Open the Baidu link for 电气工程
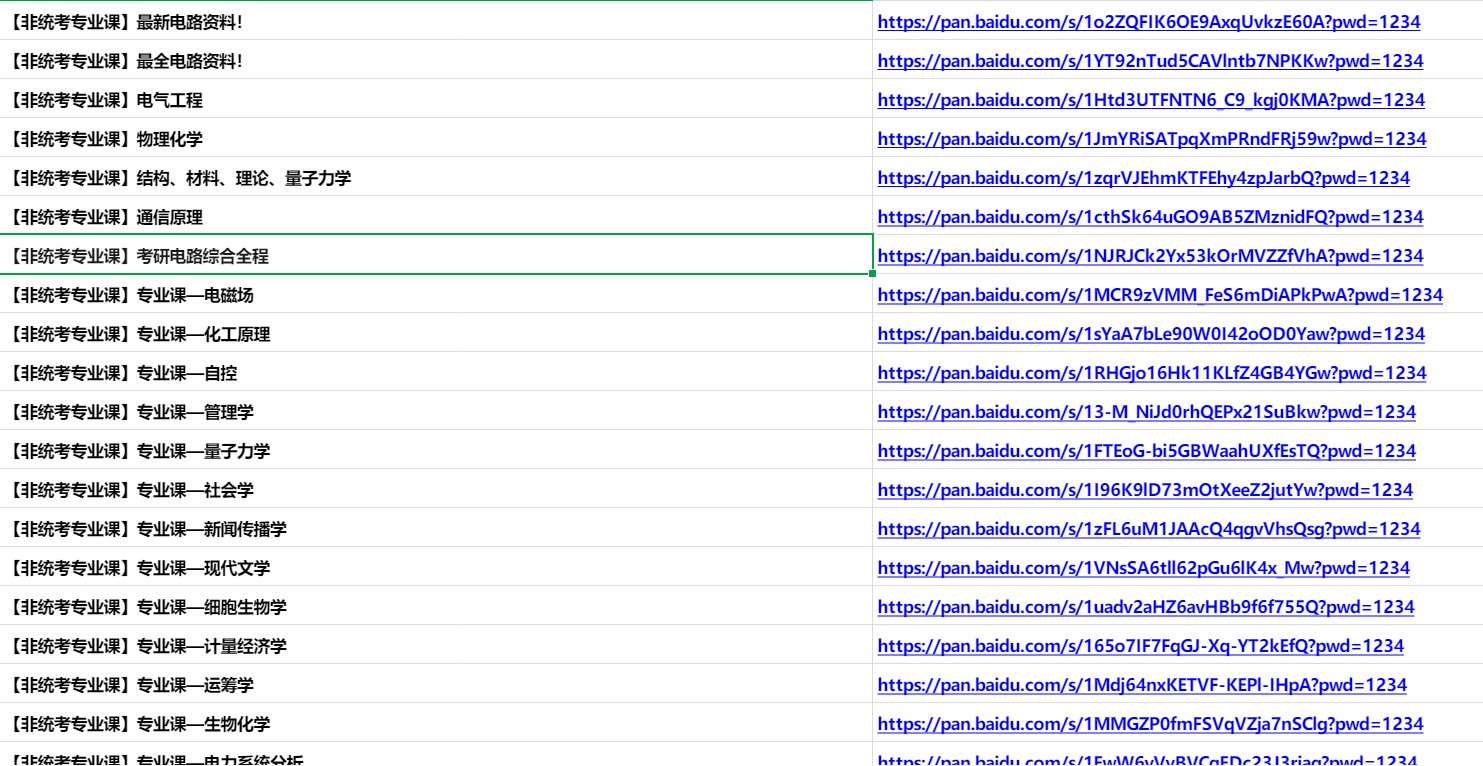The width and height of the screenshot is (1483, 766). click(1151, 100)
